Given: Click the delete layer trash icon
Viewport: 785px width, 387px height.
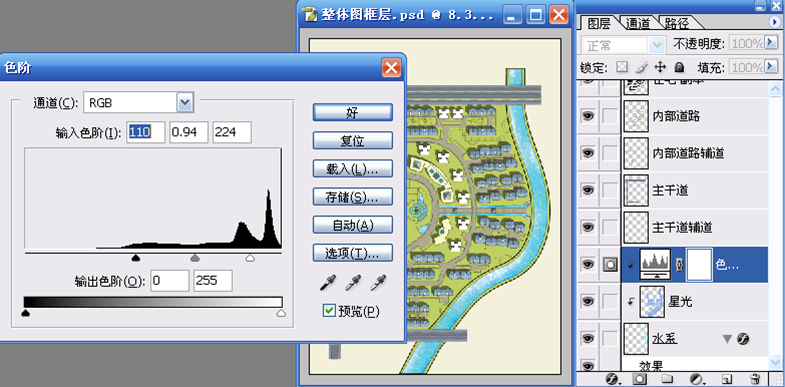Looking at the screenshot, I should 755,379.
